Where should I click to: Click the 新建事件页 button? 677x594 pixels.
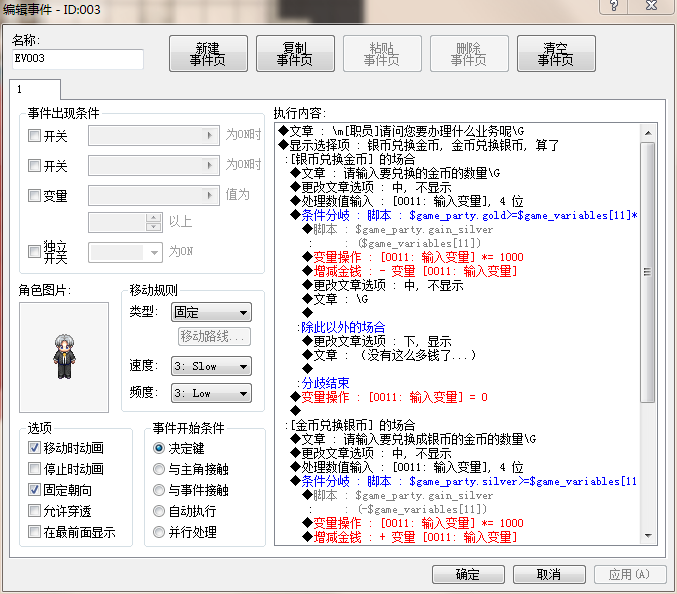pyautogui.click(x=208, y=54)
